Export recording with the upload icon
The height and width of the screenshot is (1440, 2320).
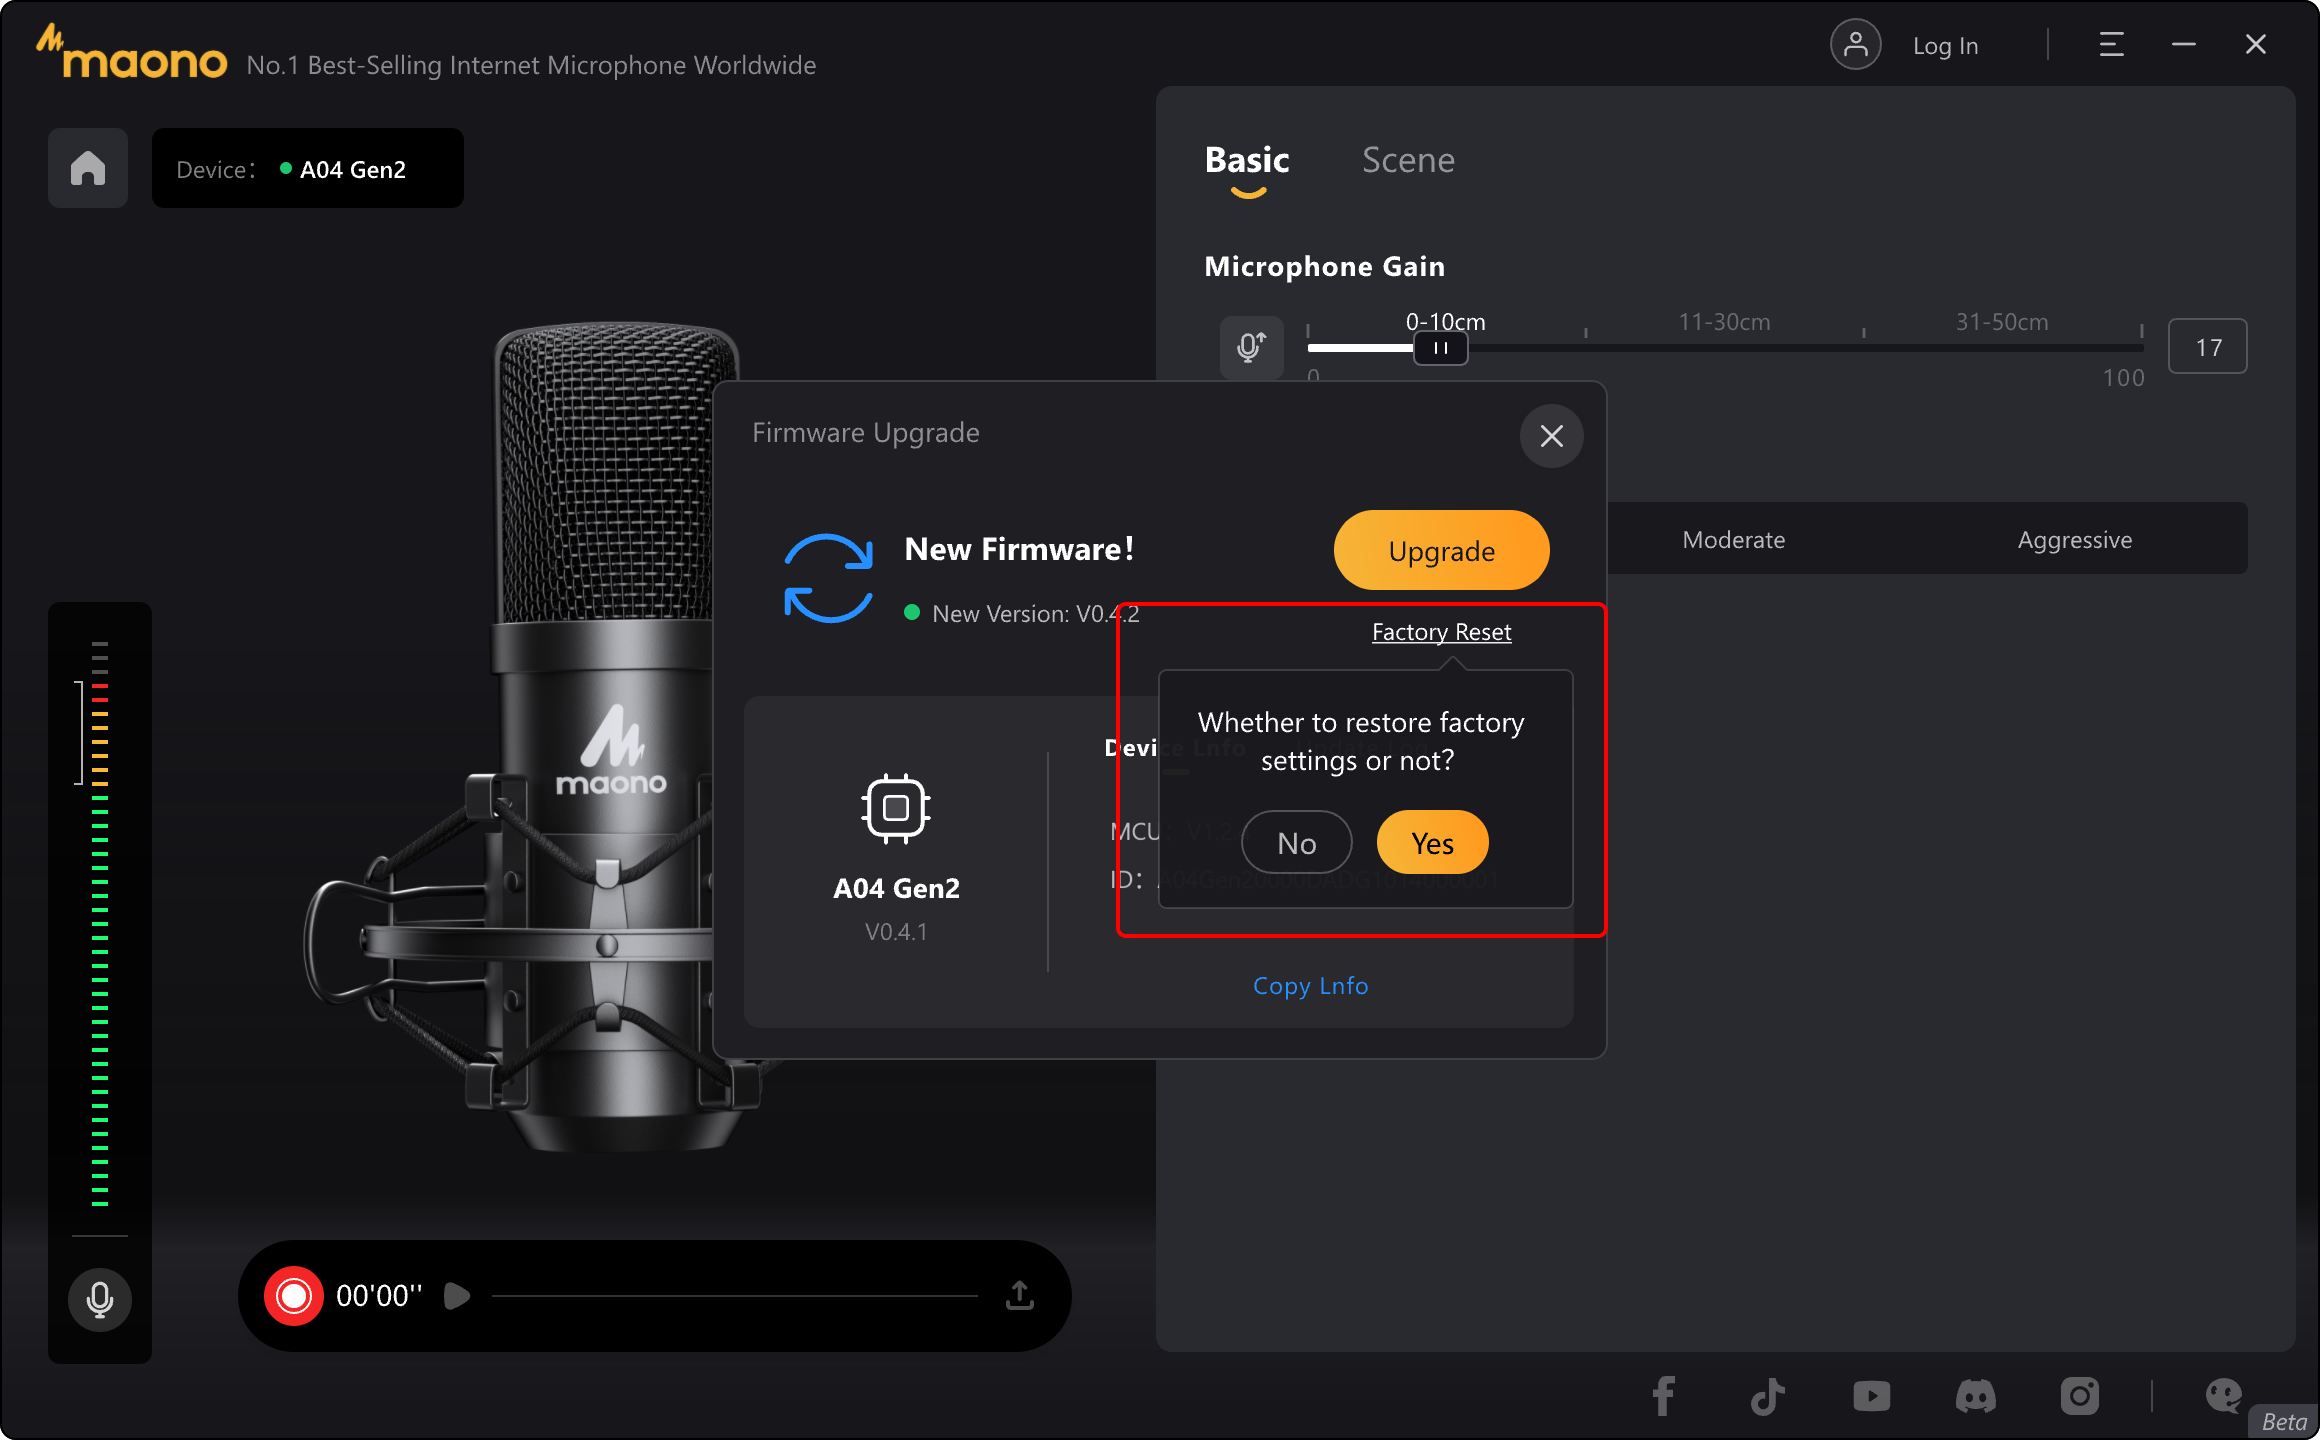point(1020,1296)
